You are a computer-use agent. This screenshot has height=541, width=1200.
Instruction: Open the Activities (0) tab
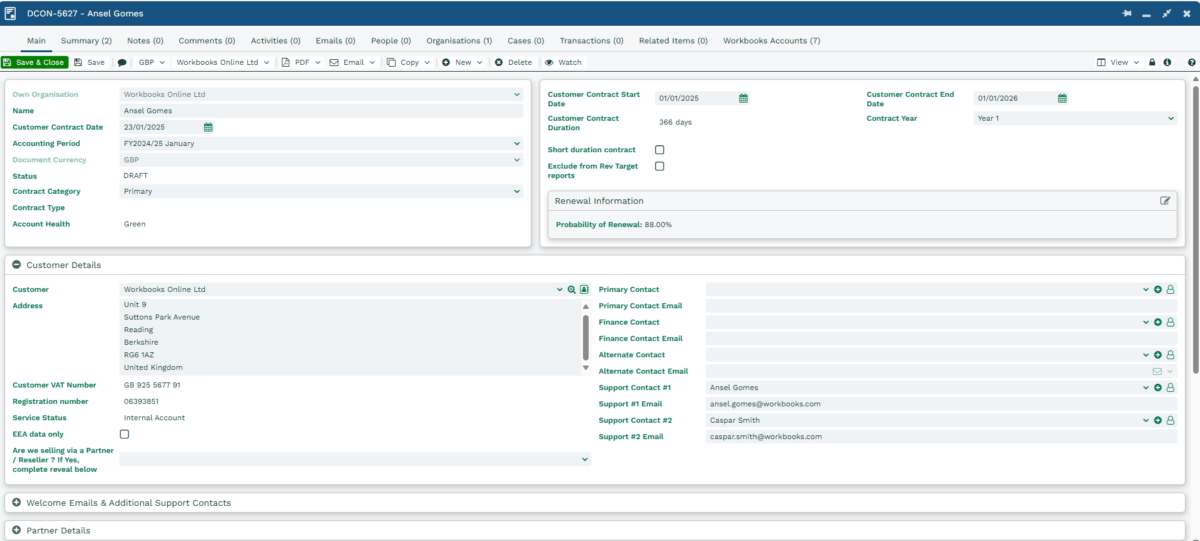275,41
